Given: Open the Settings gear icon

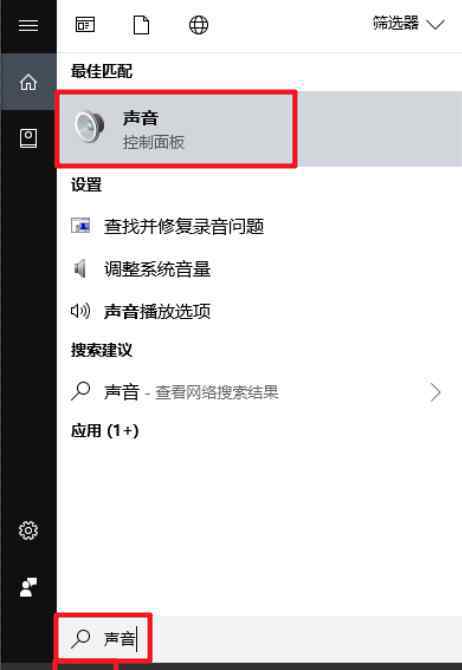Looking at the screenshot, I should [x=28, y=531].
